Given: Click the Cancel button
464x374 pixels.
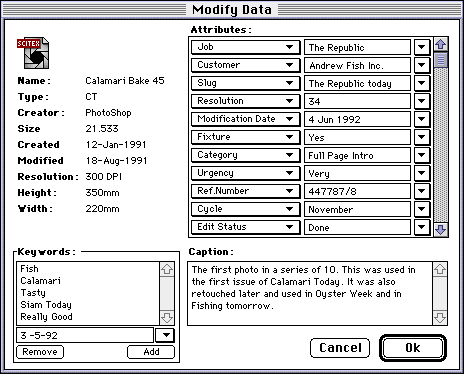Looking at the screenshot, I should click(340, 348).
